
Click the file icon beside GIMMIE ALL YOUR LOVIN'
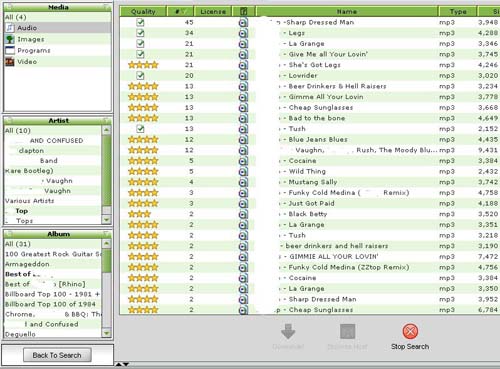243,257
